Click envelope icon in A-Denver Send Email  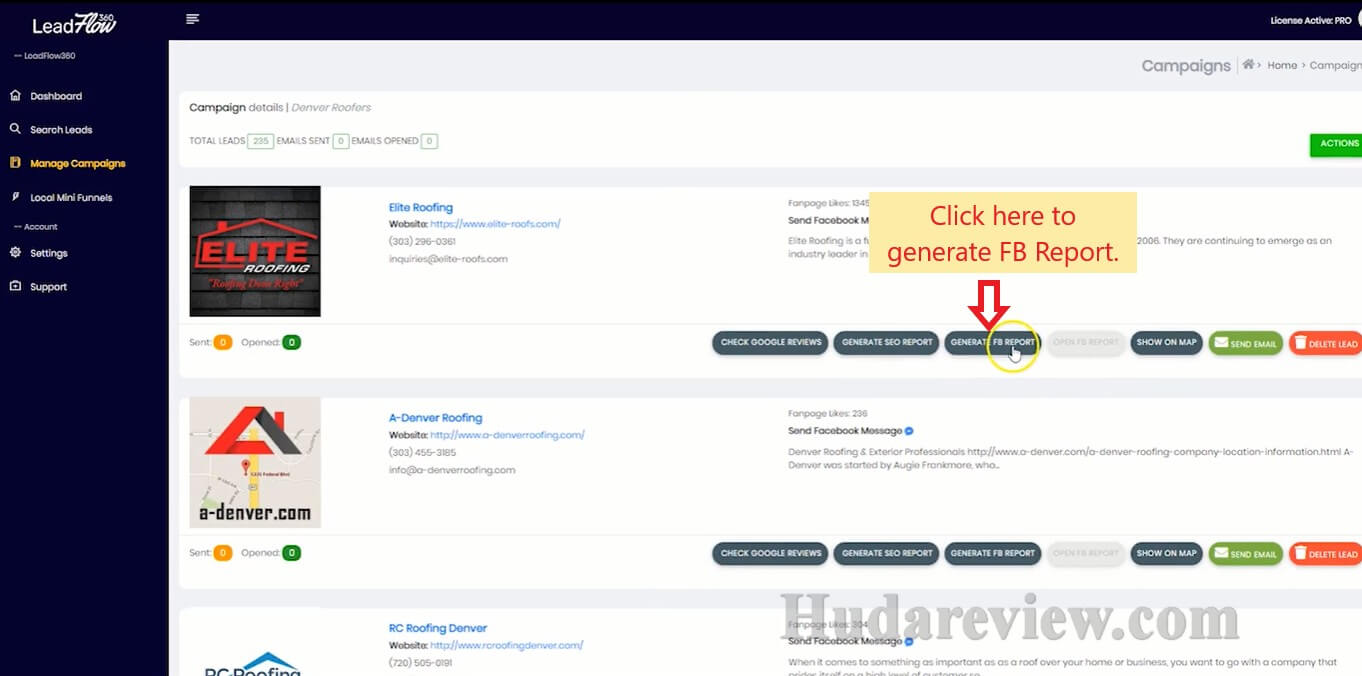tap(1221, 554)
